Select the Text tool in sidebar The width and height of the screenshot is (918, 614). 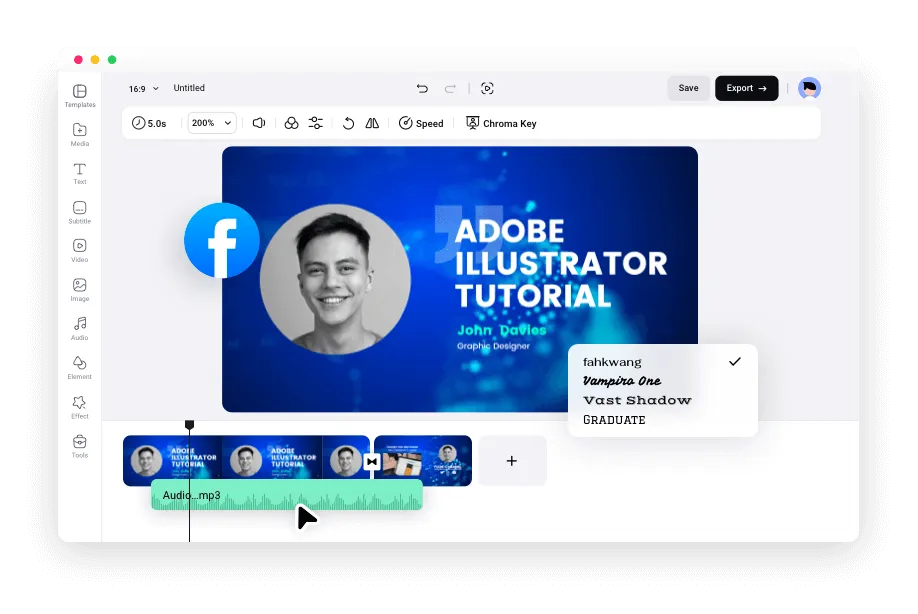[80, 173]
